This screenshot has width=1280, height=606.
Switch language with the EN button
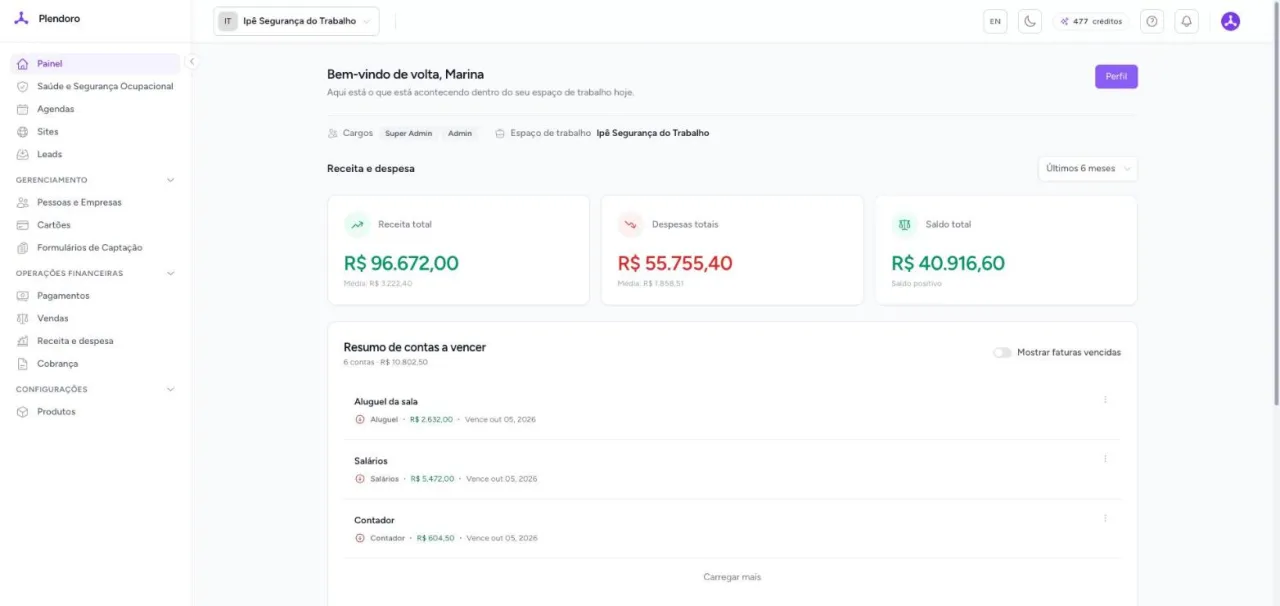995,21
